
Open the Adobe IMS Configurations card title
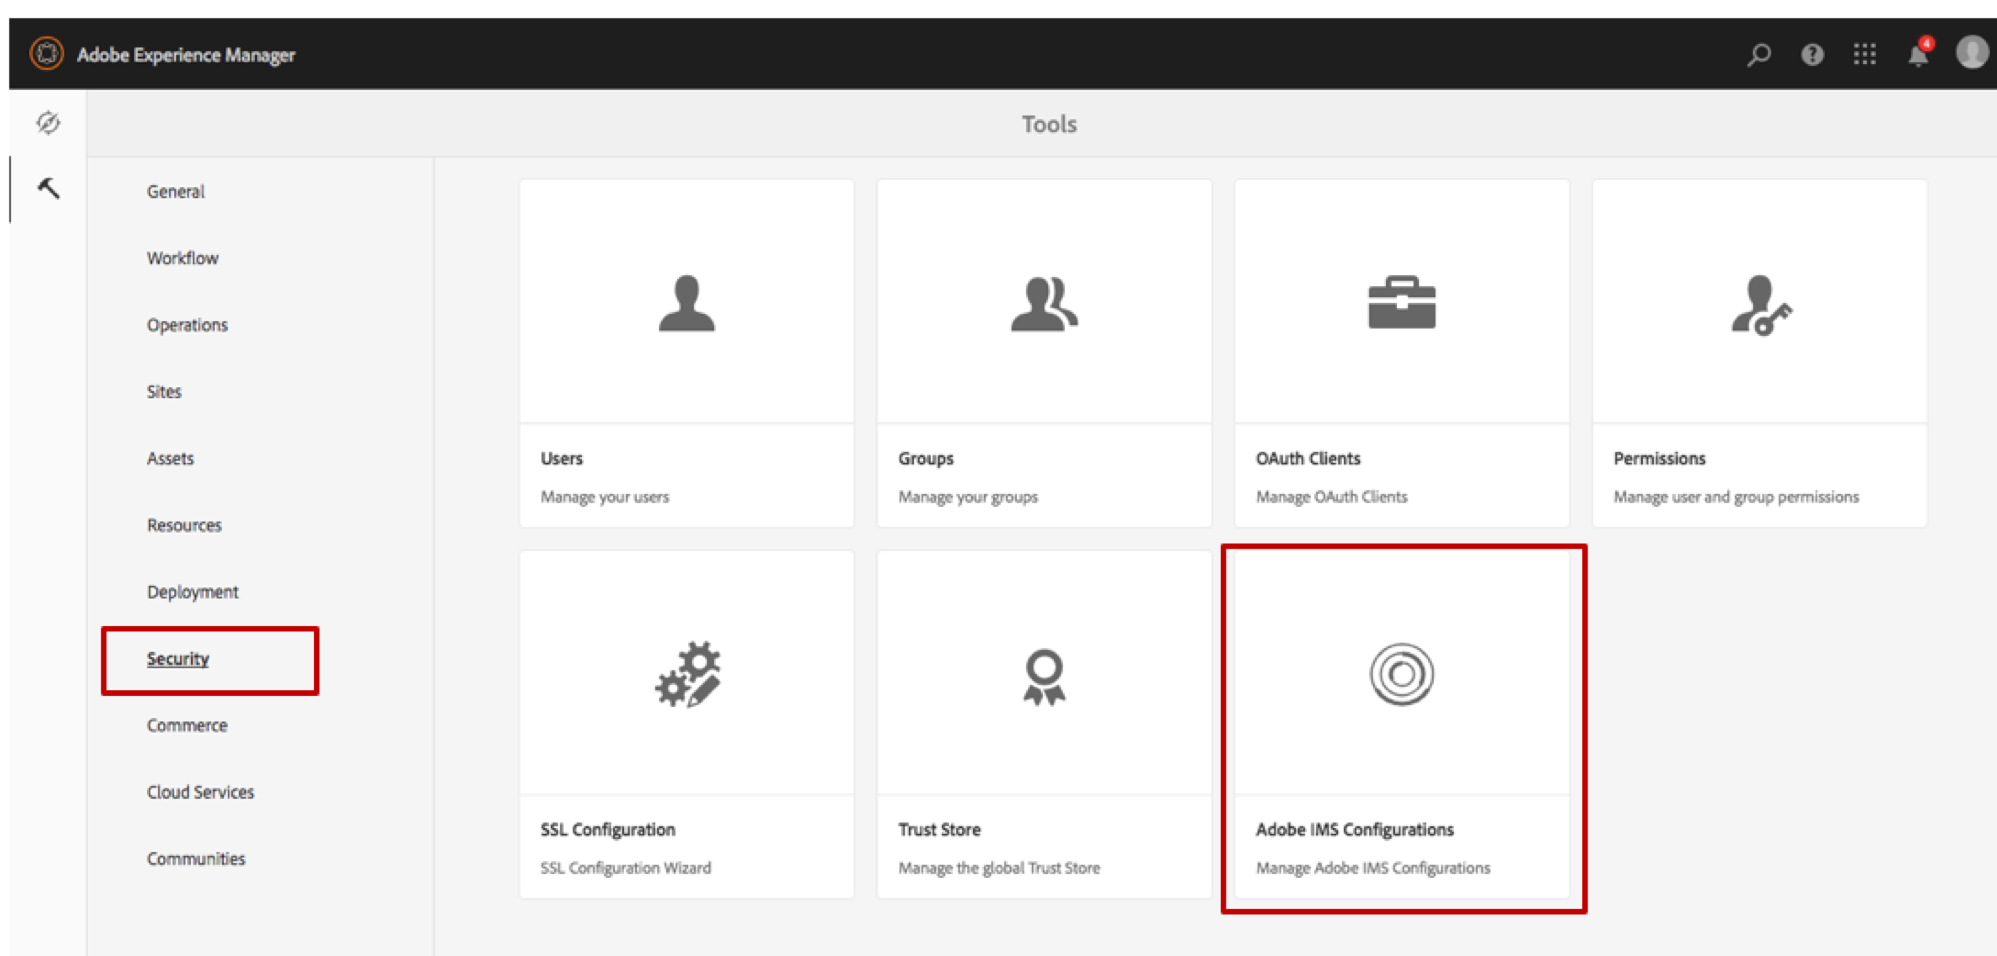(x=1355, y=829)
